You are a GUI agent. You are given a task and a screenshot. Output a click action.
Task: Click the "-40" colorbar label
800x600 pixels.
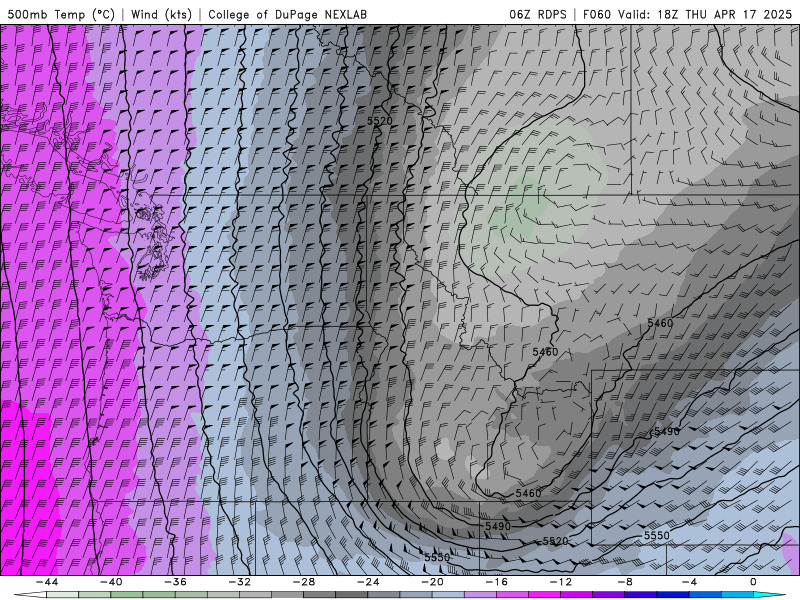[x=111, y=582]
